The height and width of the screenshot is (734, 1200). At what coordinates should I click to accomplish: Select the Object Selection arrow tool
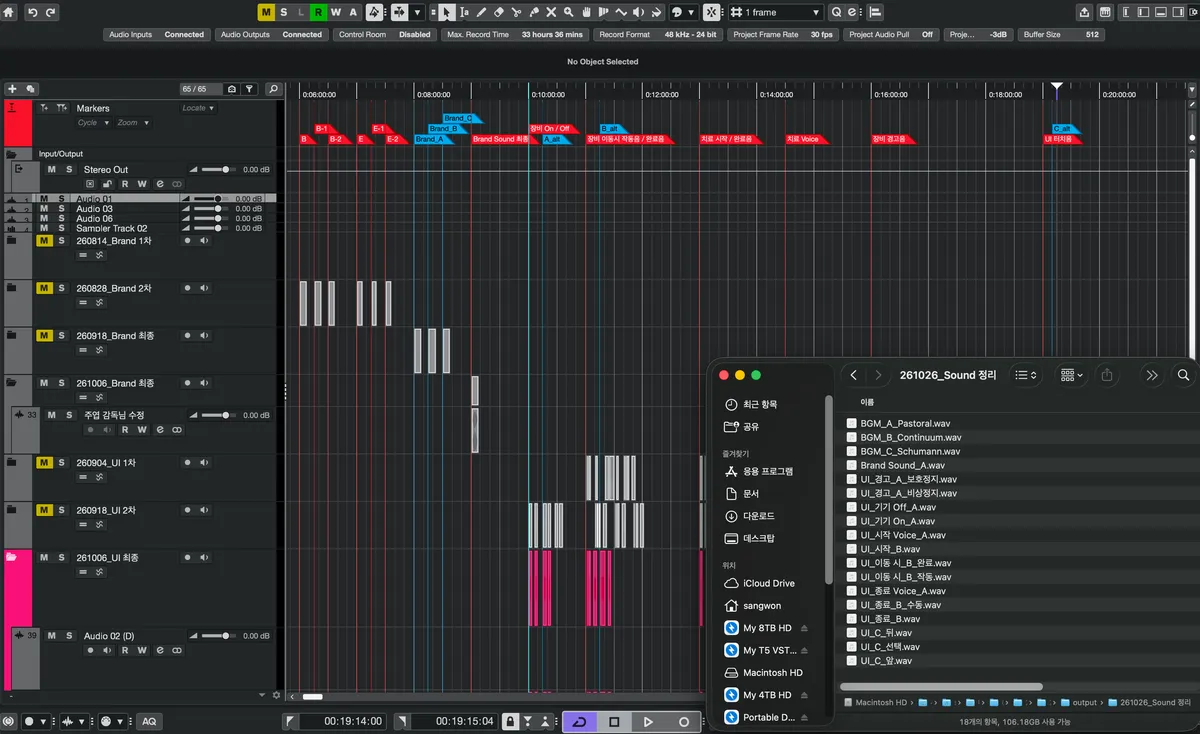(x=447, y=12)
